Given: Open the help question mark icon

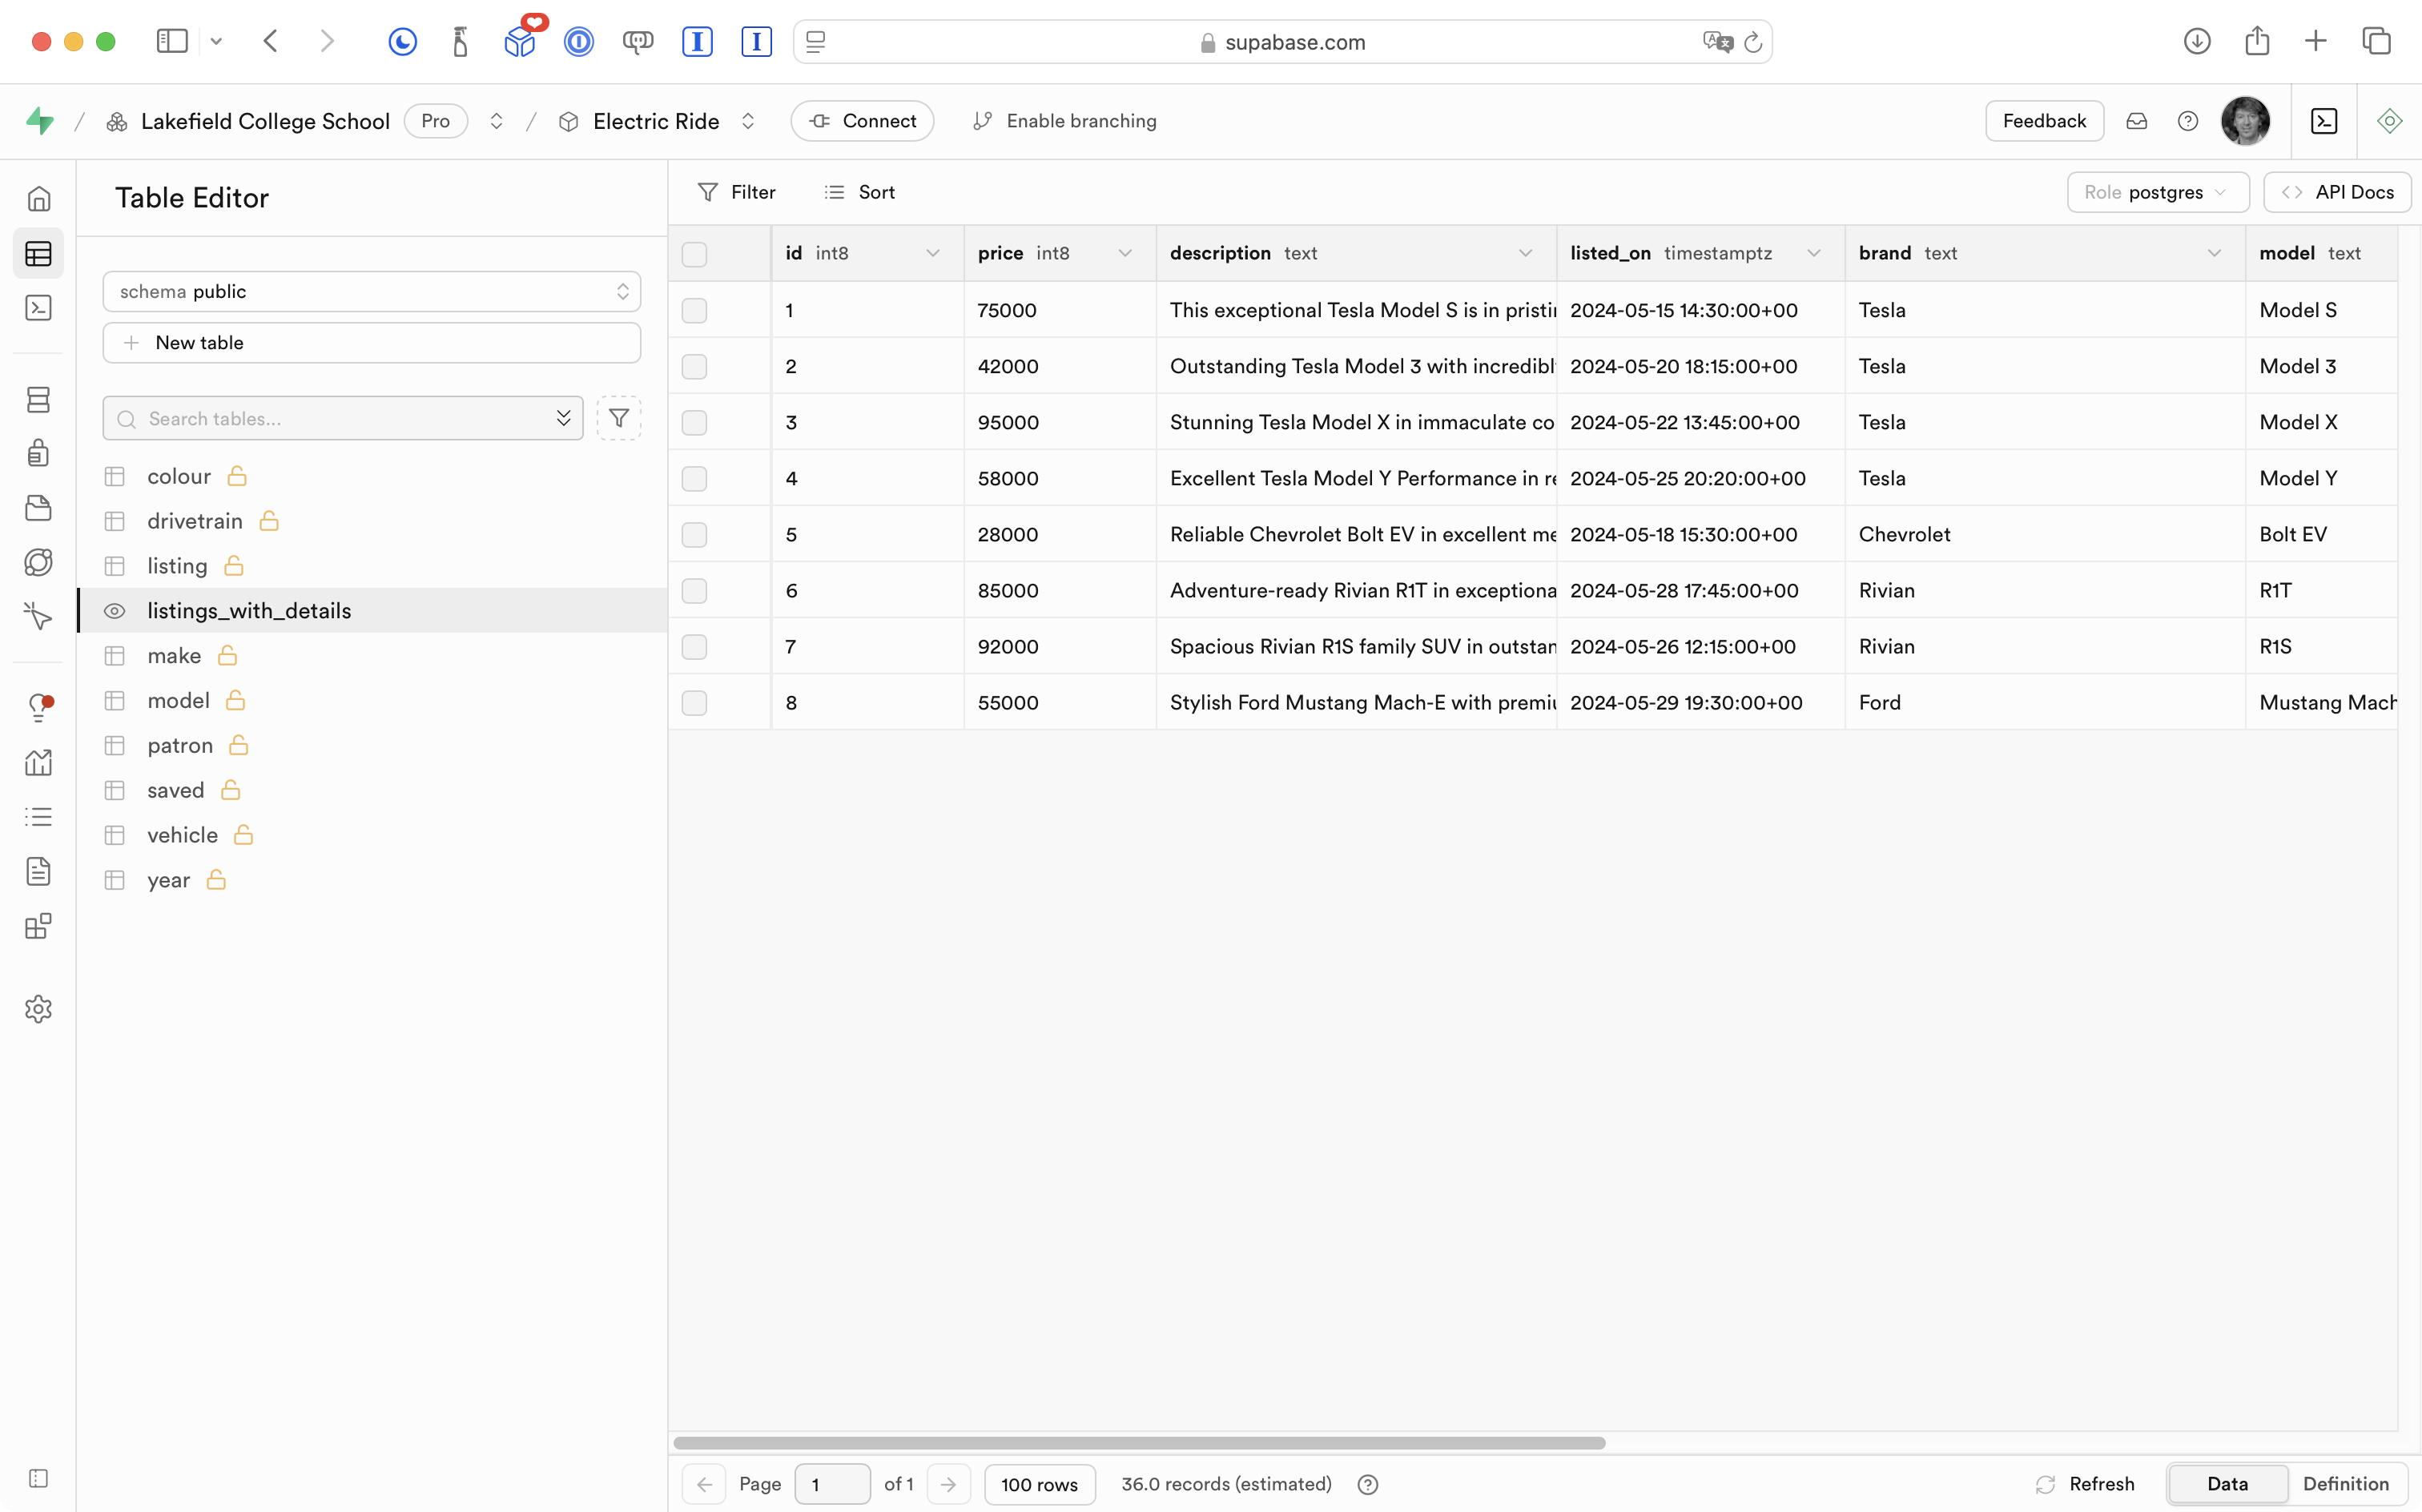Looking at the screenshot, I should tap(2187, 121).
